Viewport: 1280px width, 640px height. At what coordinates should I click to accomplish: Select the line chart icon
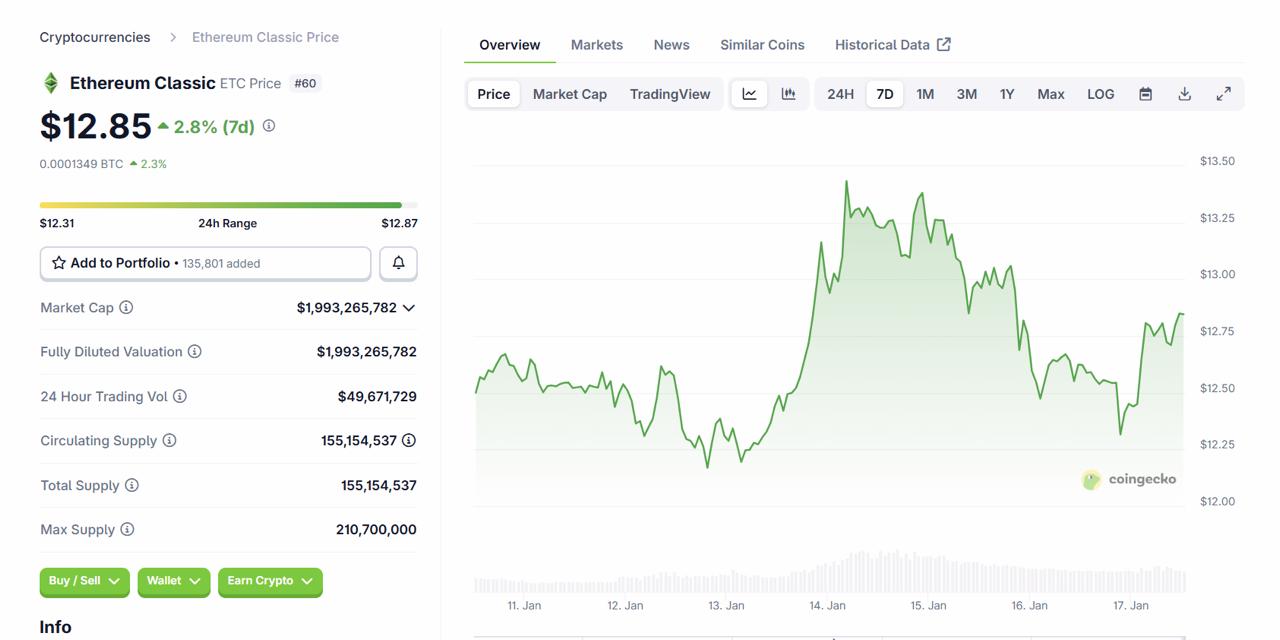[749, 93]
